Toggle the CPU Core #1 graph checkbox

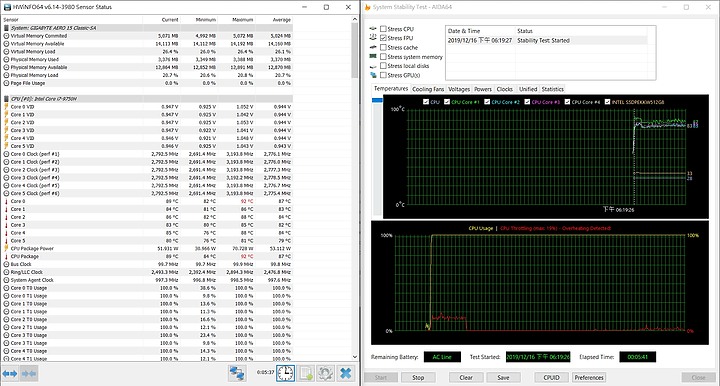[x=447, y=102]
